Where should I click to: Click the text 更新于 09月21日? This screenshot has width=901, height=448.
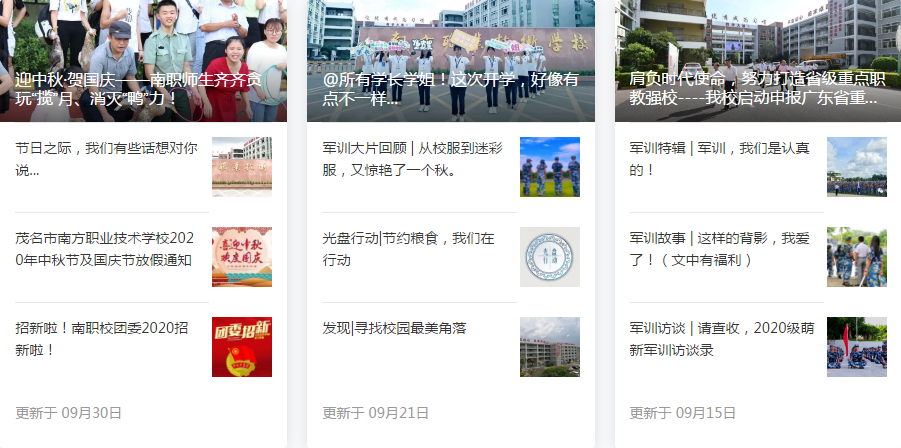pos(376,413)
